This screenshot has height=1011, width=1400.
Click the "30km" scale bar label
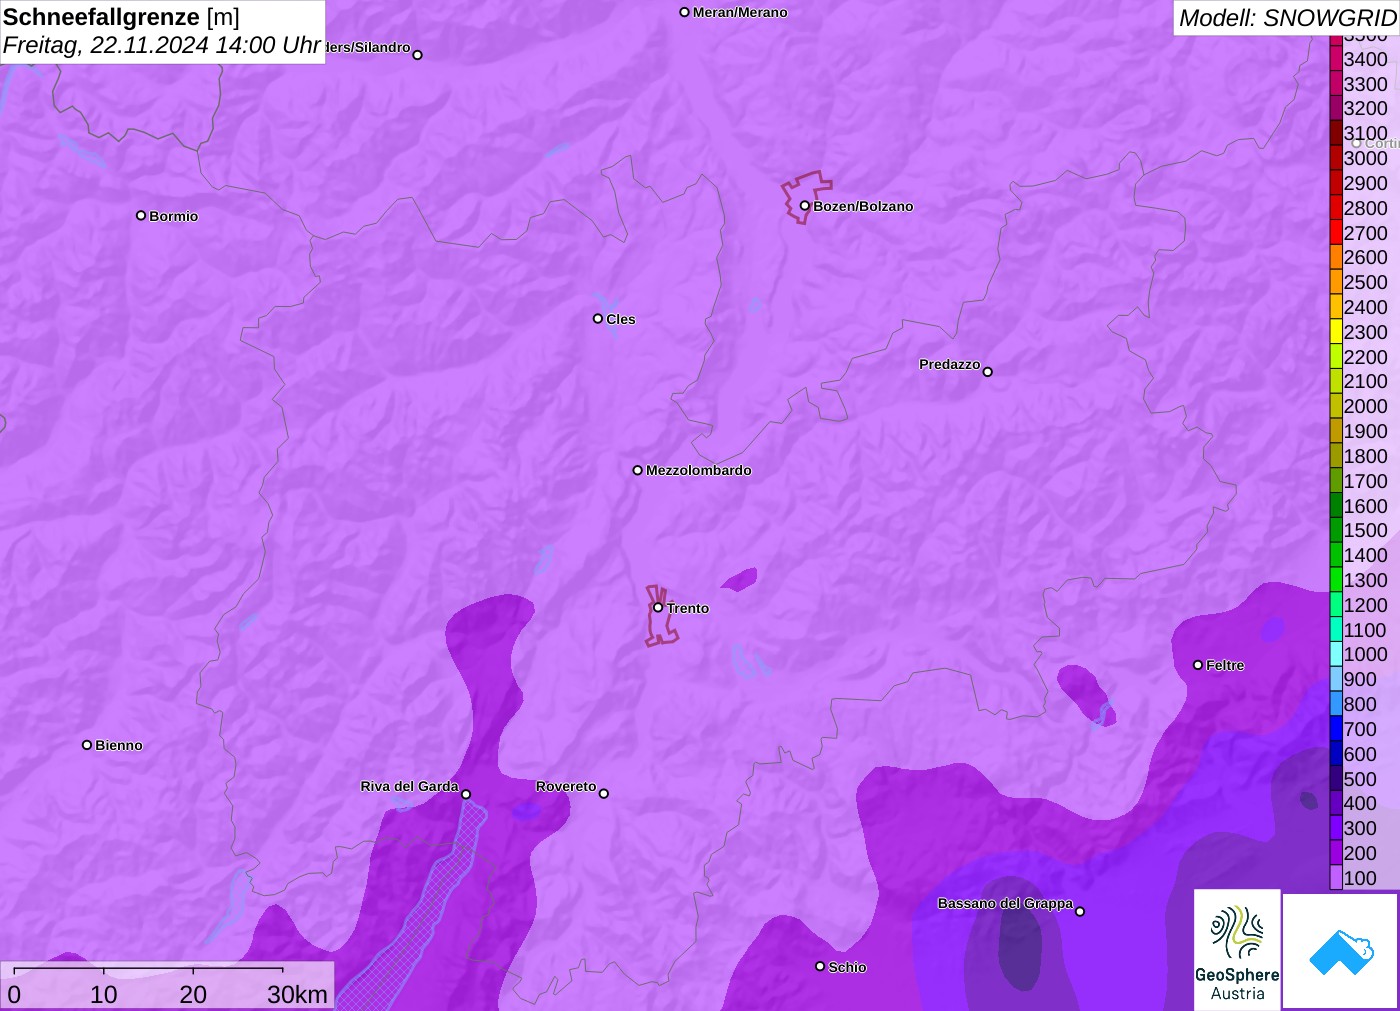point(297,994)
